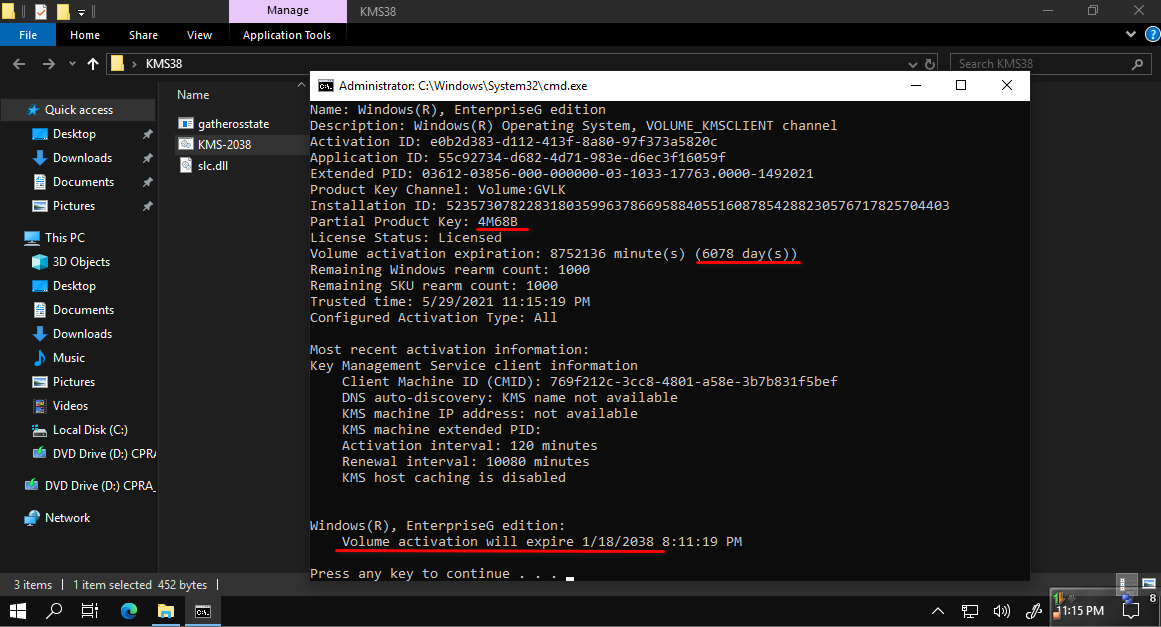Image resolution: width=1161 pixels, height=627 pixels.
Task: Go up one folder level
Action: click(x=93, y=64)
